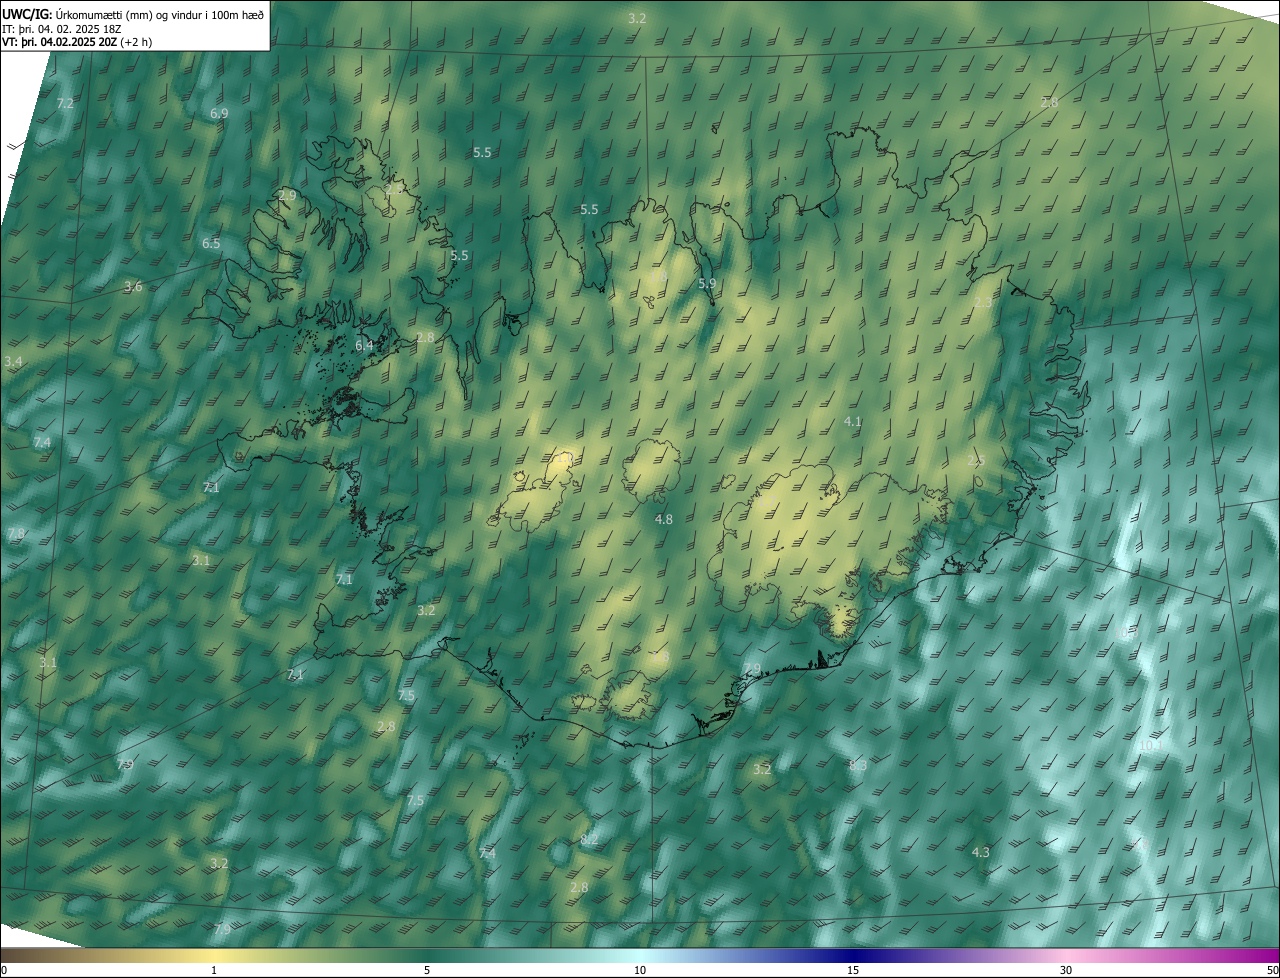Click the 6.9 value label on the map
Viewport: 1280px width, 978px height.
219,113
